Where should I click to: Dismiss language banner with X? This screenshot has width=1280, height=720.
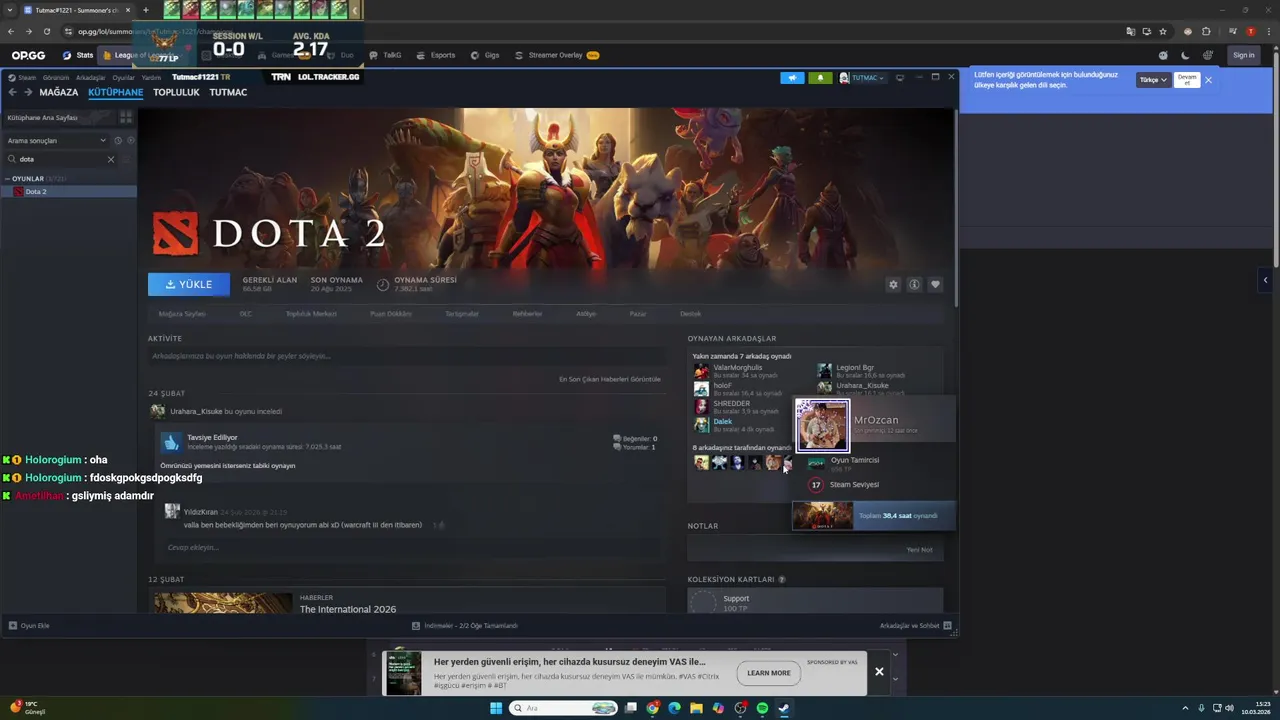coord(1208,80)
